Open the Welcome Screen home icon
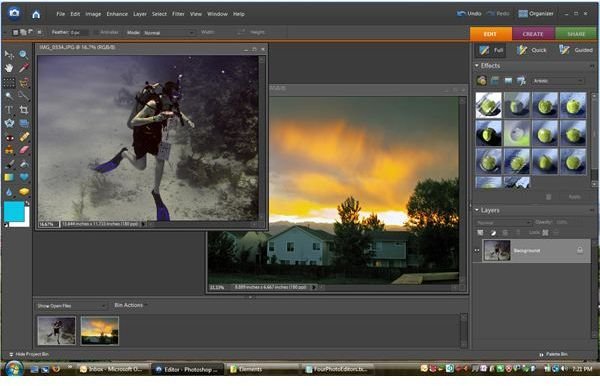Image resolution: width=600 pixels, height=386 pixels. tap(36, 15)
